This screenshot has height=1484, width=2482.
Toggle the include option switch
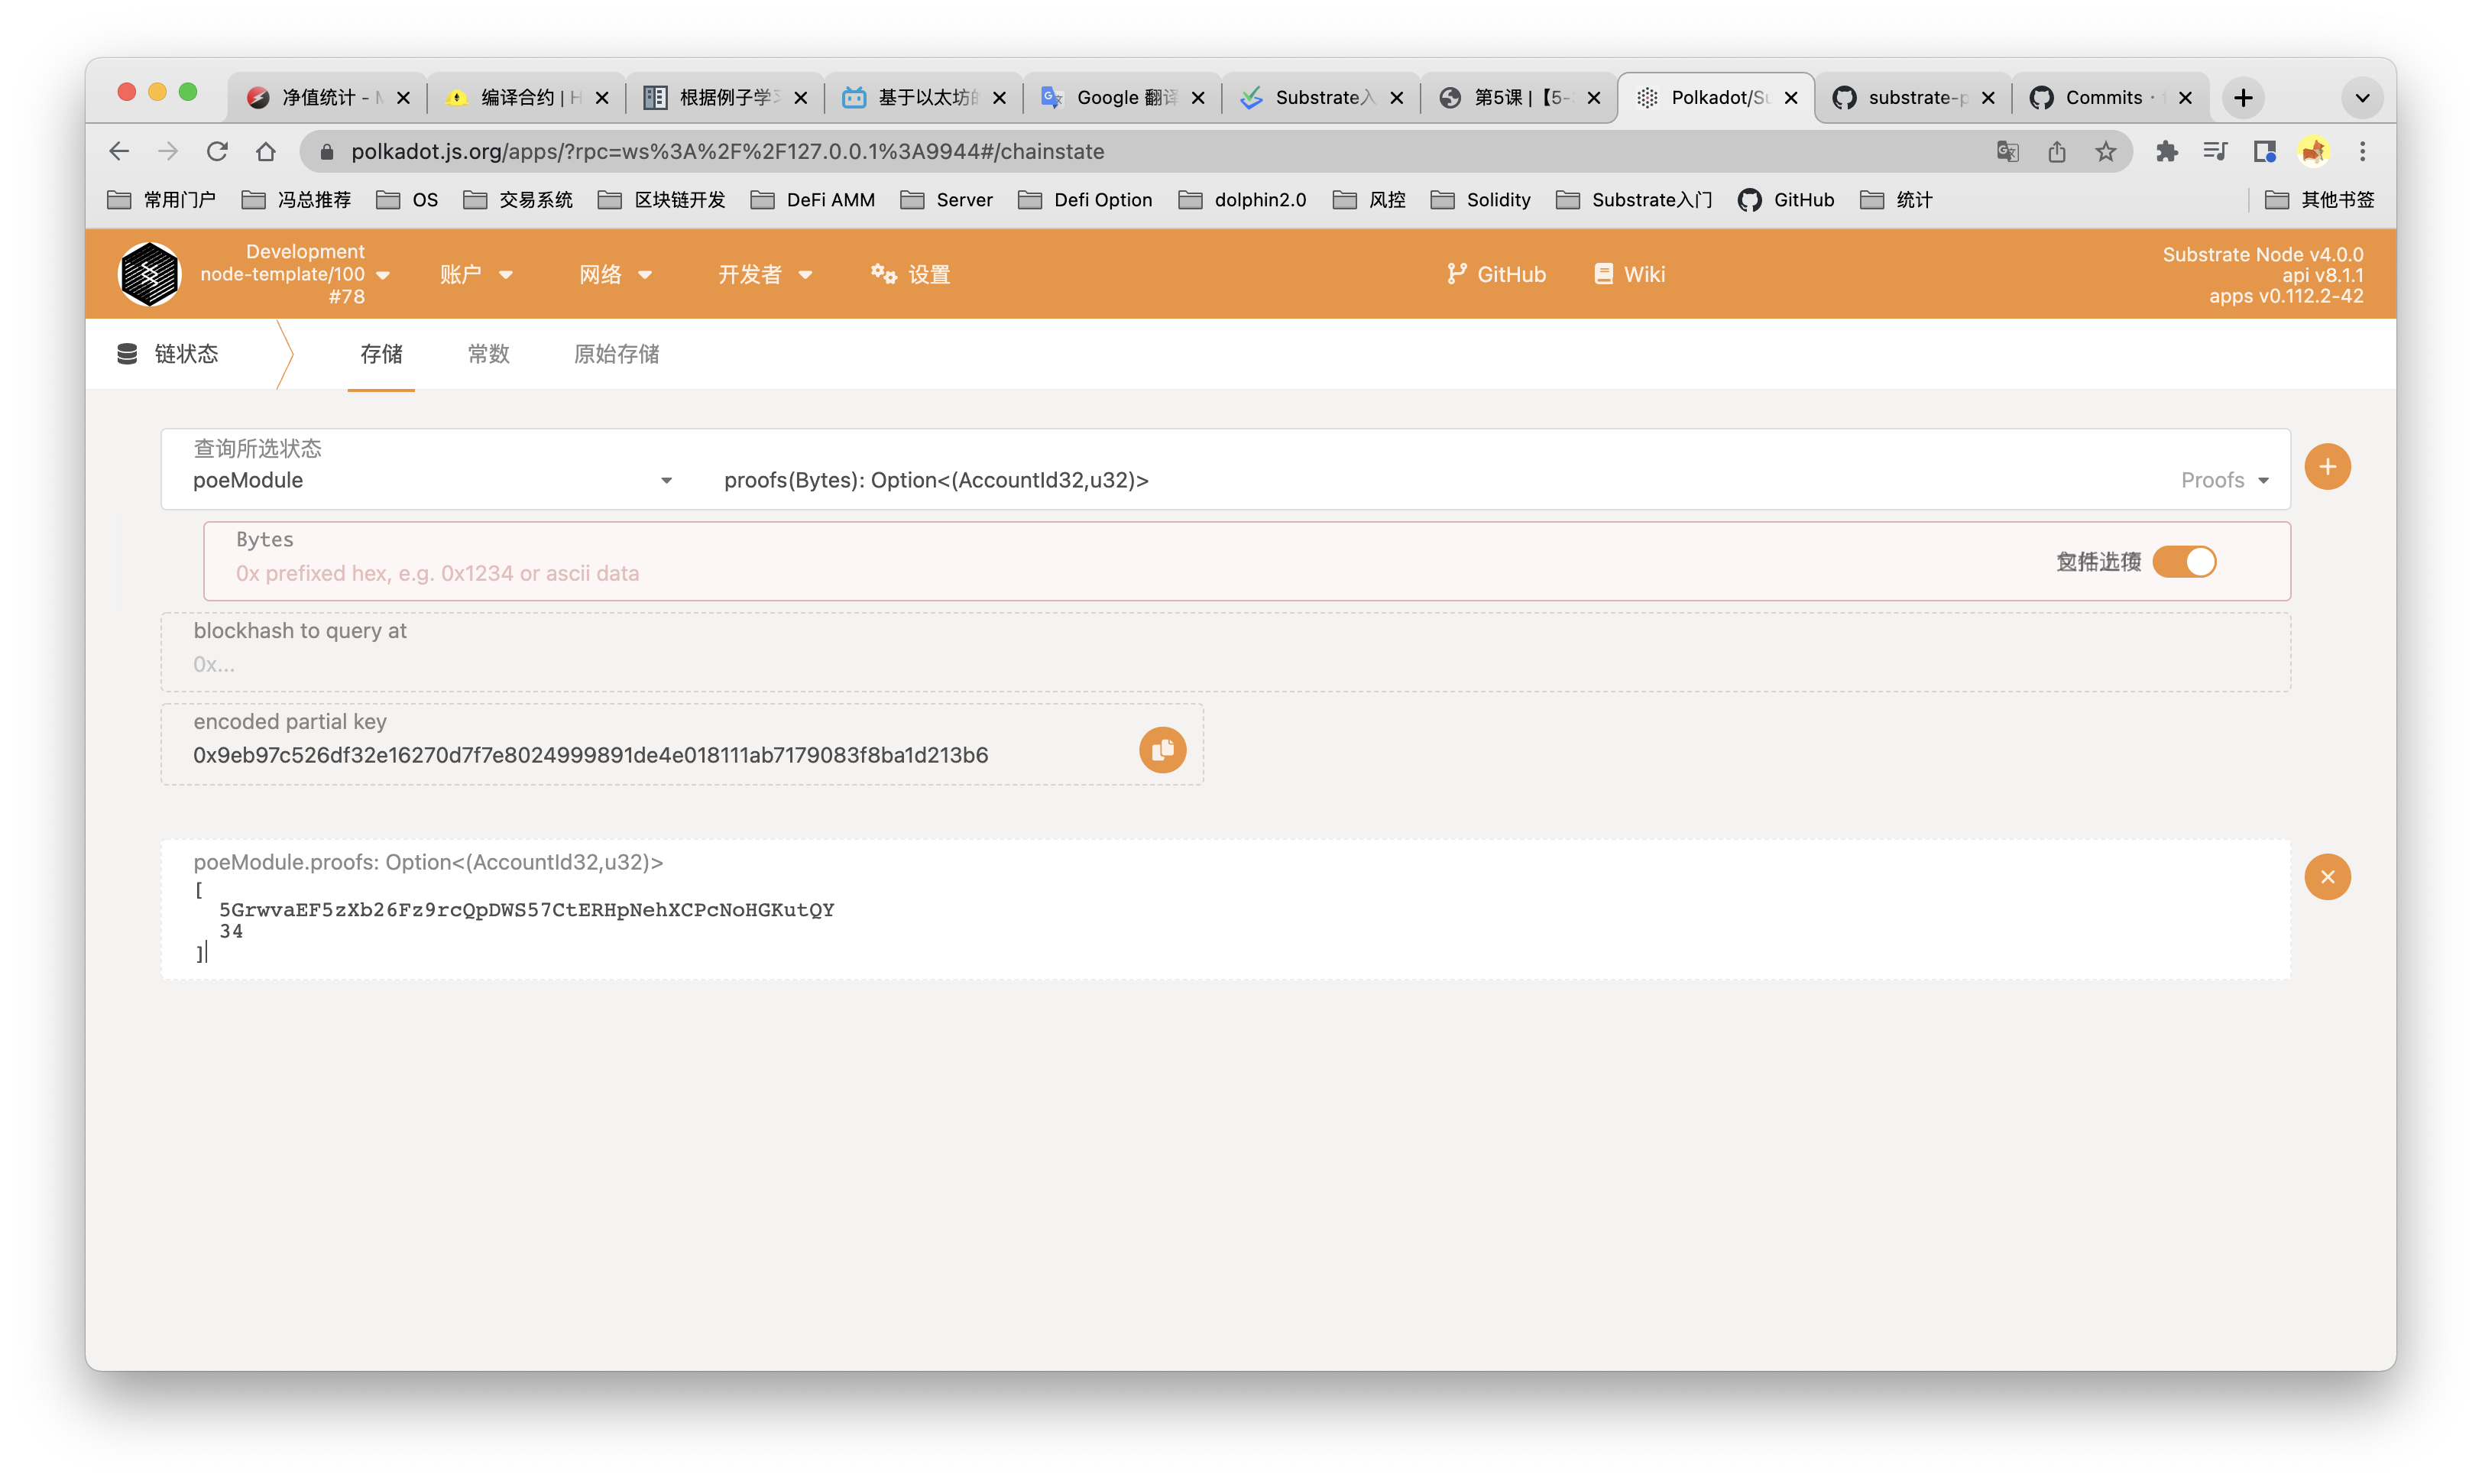pos(2184,562)
